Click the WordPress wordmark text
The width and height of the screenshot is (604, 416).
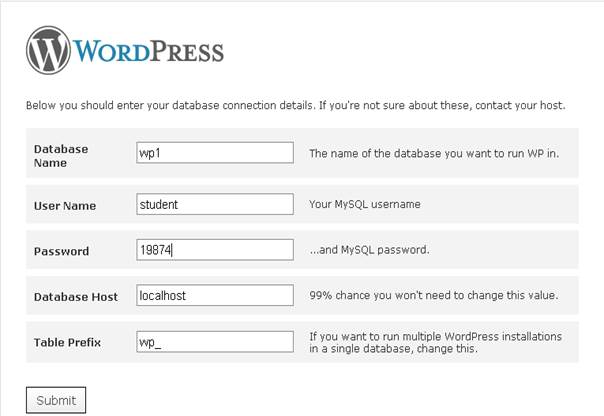[149, 51]
